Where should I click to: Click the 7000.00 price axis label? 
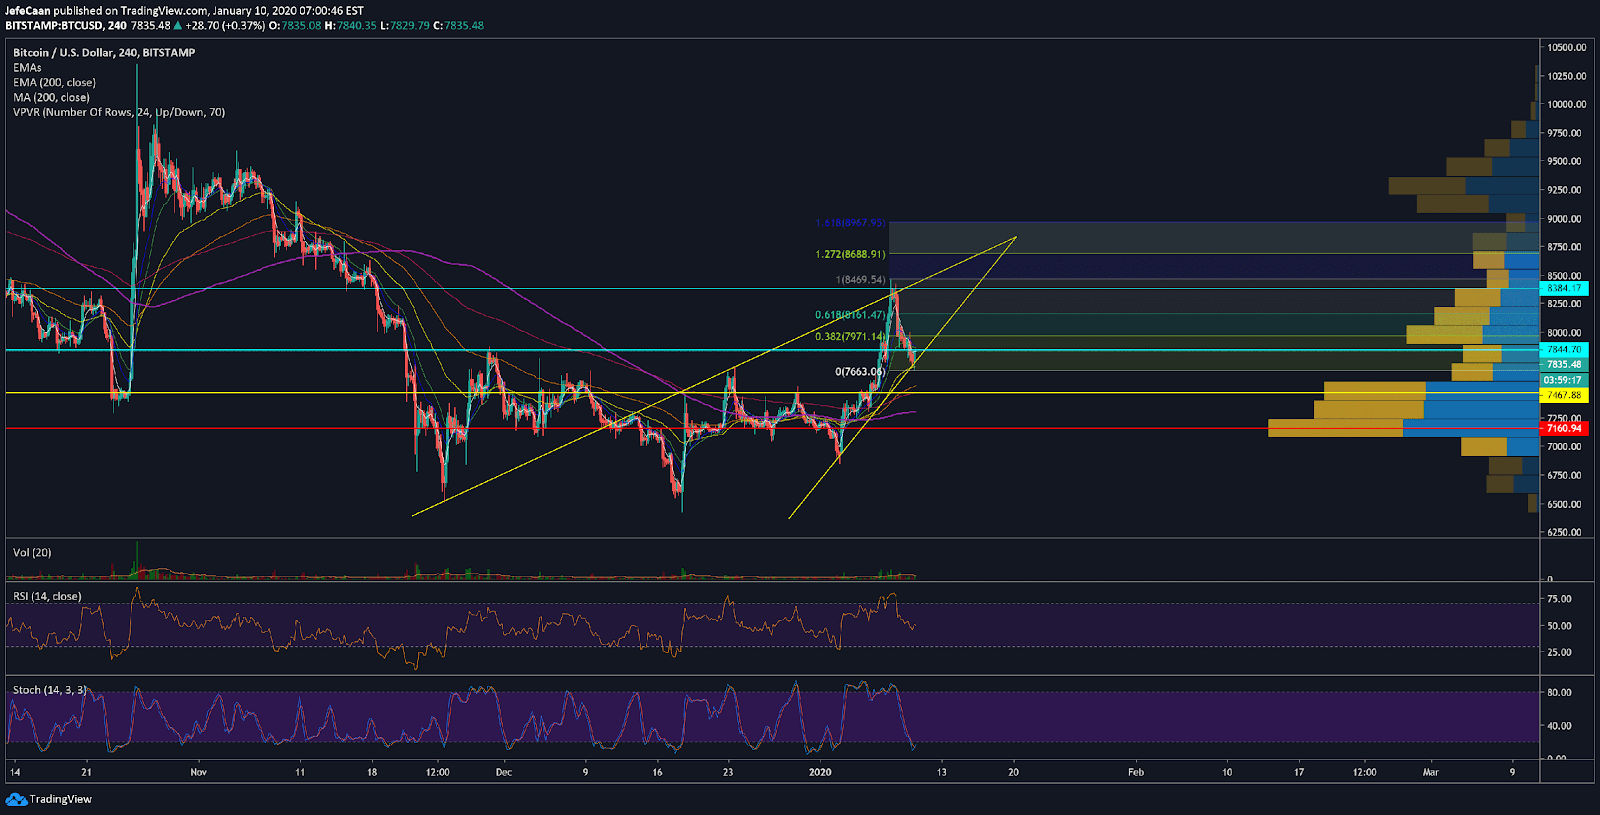coord(1565,447)
